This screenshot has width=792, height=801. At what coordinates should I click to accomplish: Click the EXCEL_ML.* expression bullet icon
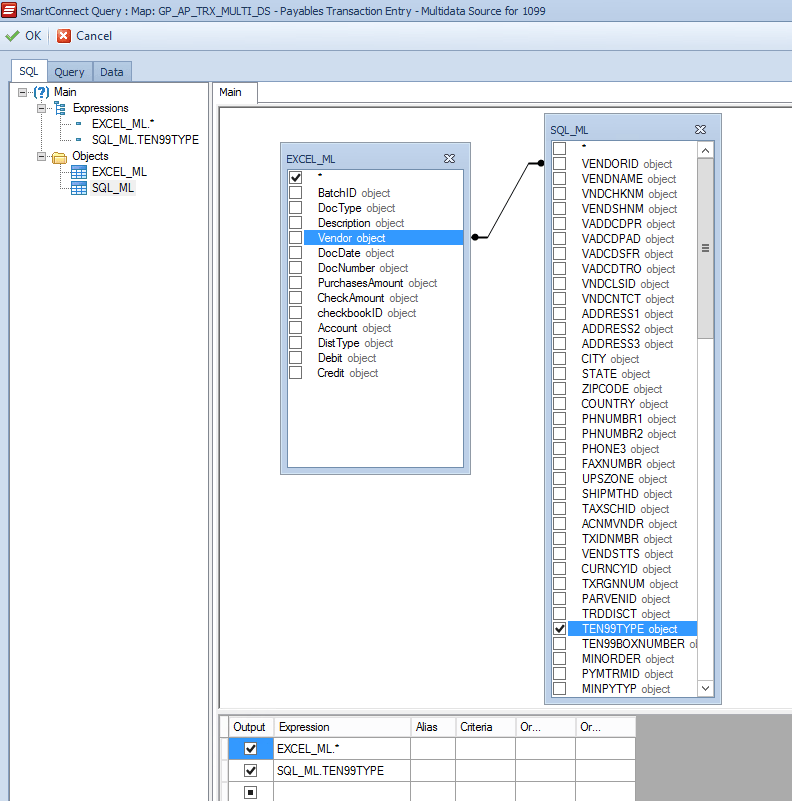click(x=78, y=124)
